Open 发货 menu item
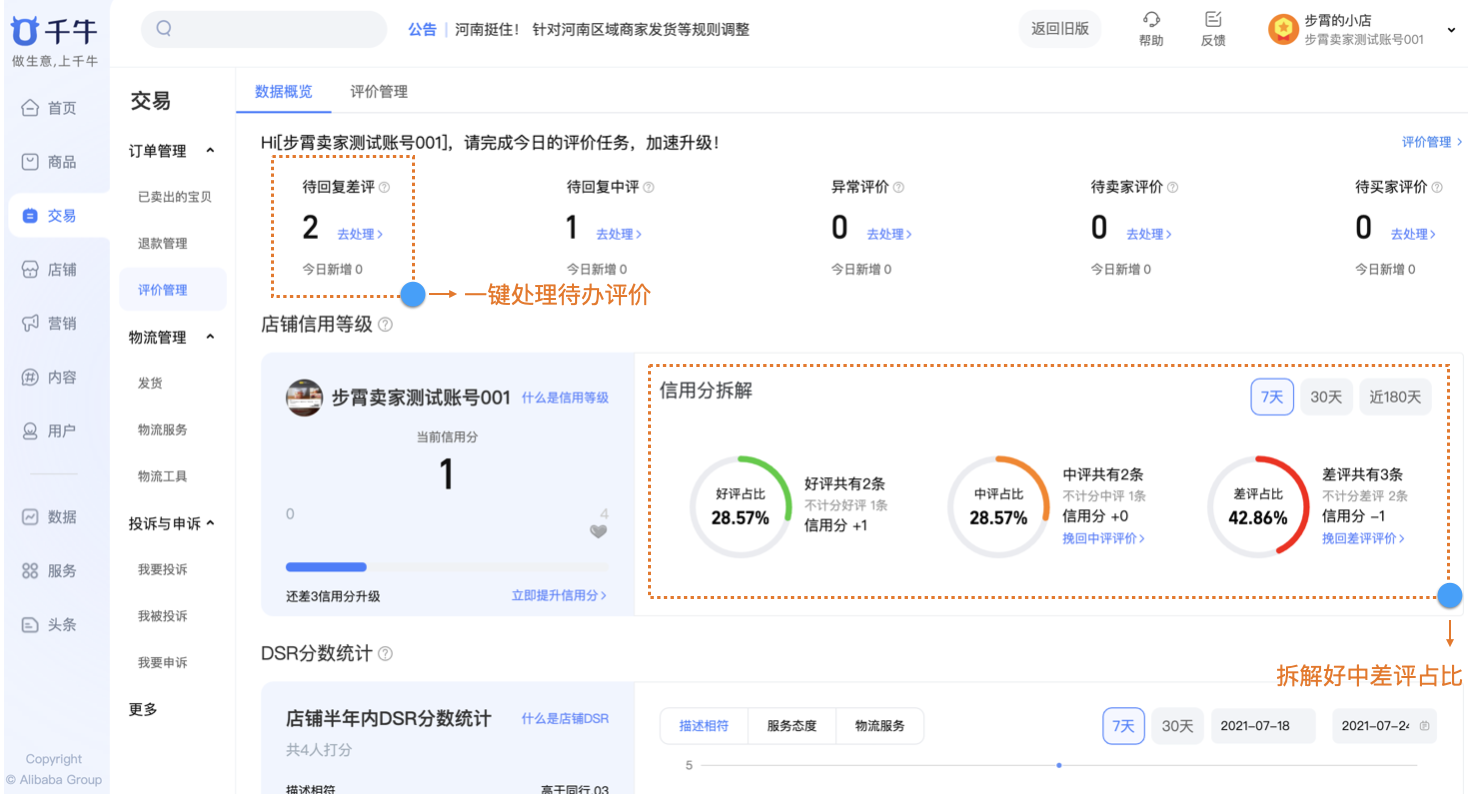The height and width of the screenshot is (794, 1468). [x=150, y=383]
